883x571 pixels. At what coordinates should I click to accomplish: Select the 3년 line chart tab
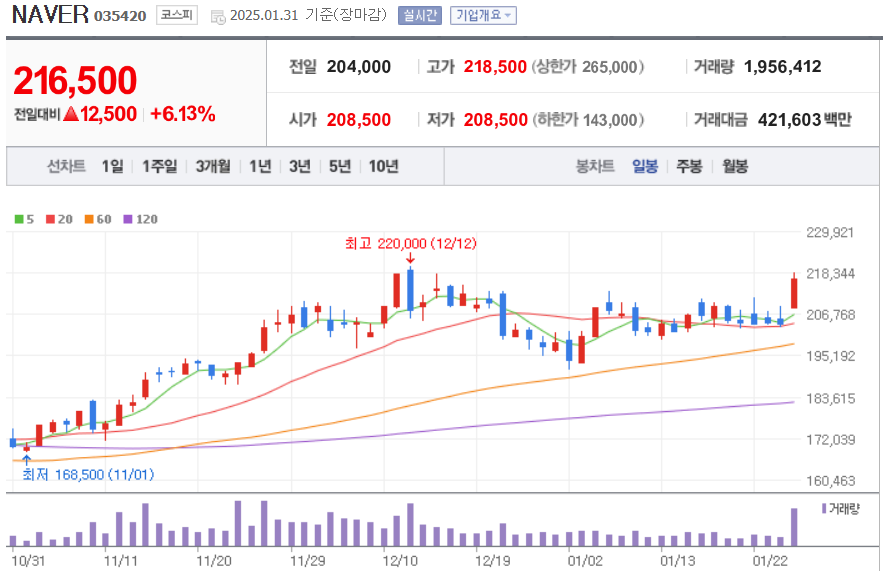(300, 166)
